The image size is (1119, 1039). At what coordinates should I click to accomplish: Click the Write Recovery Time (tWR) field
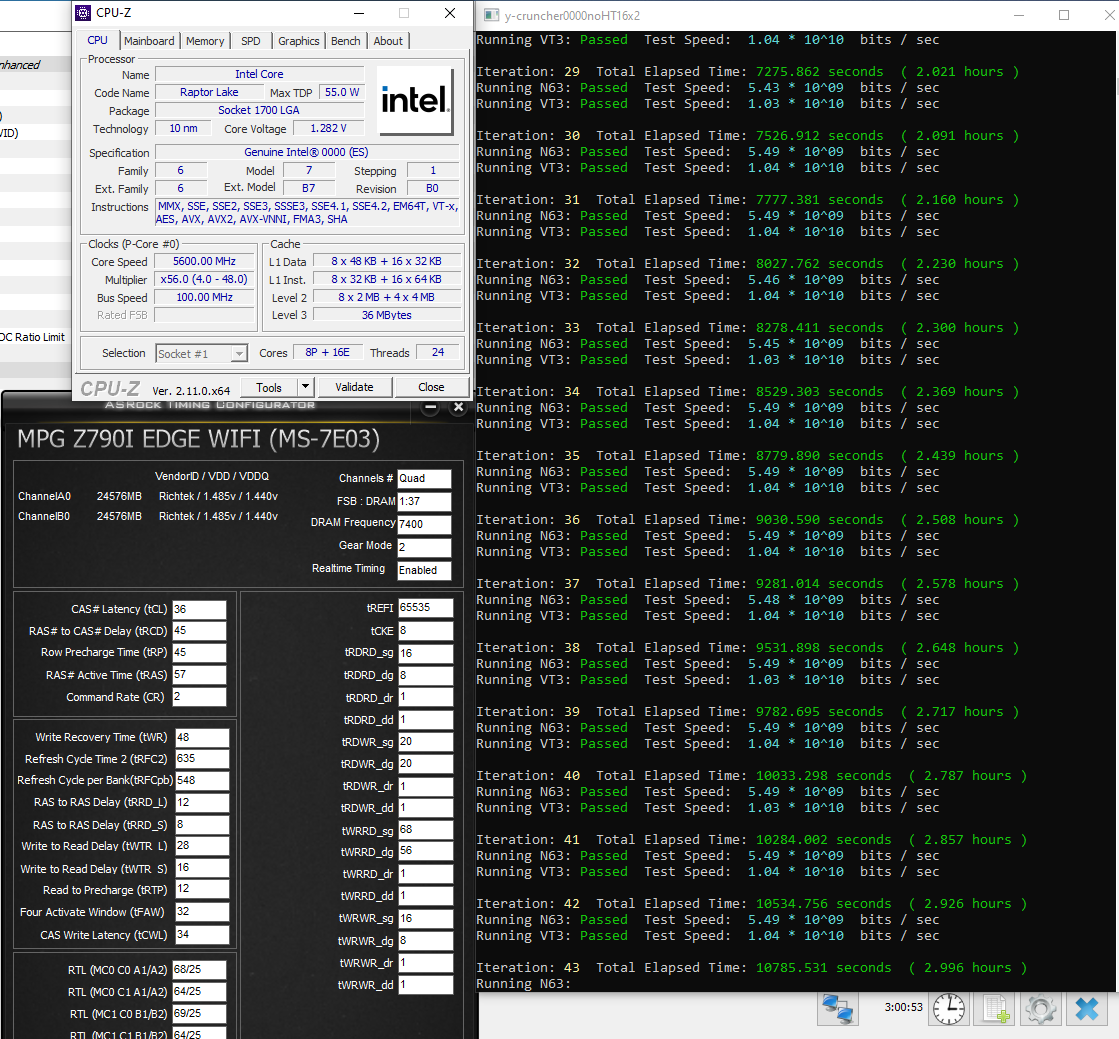(x=202, y=738)
